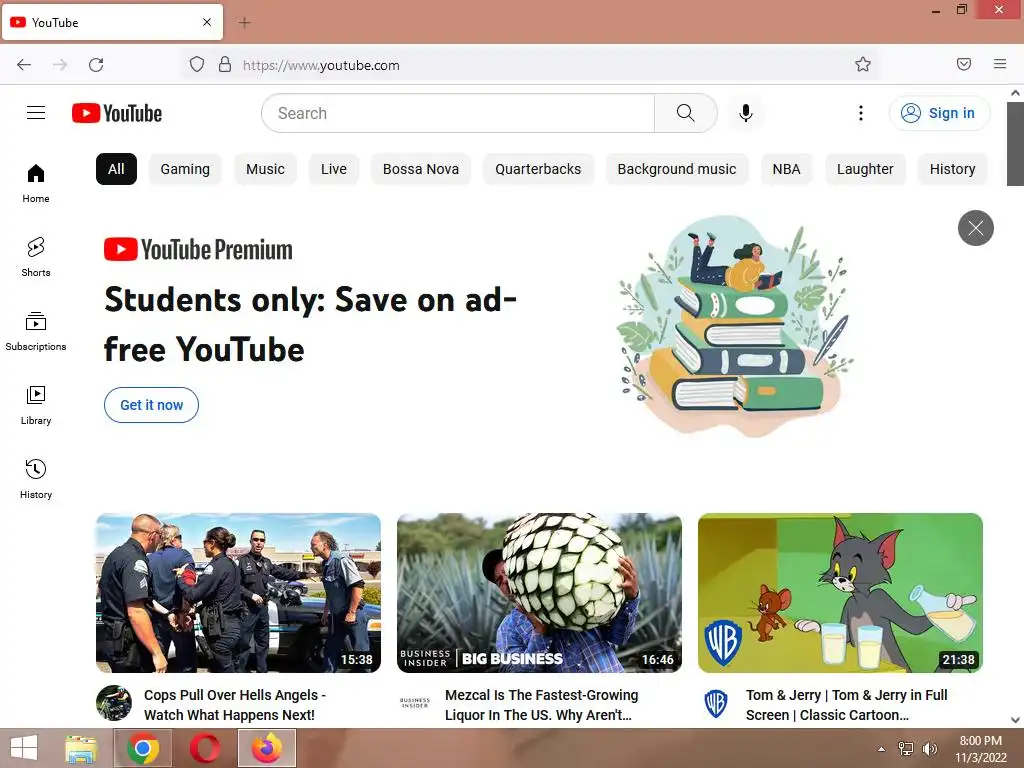Dismiss the YouTube Premium banner
The image size is (1024, 768).
(976, 228)
